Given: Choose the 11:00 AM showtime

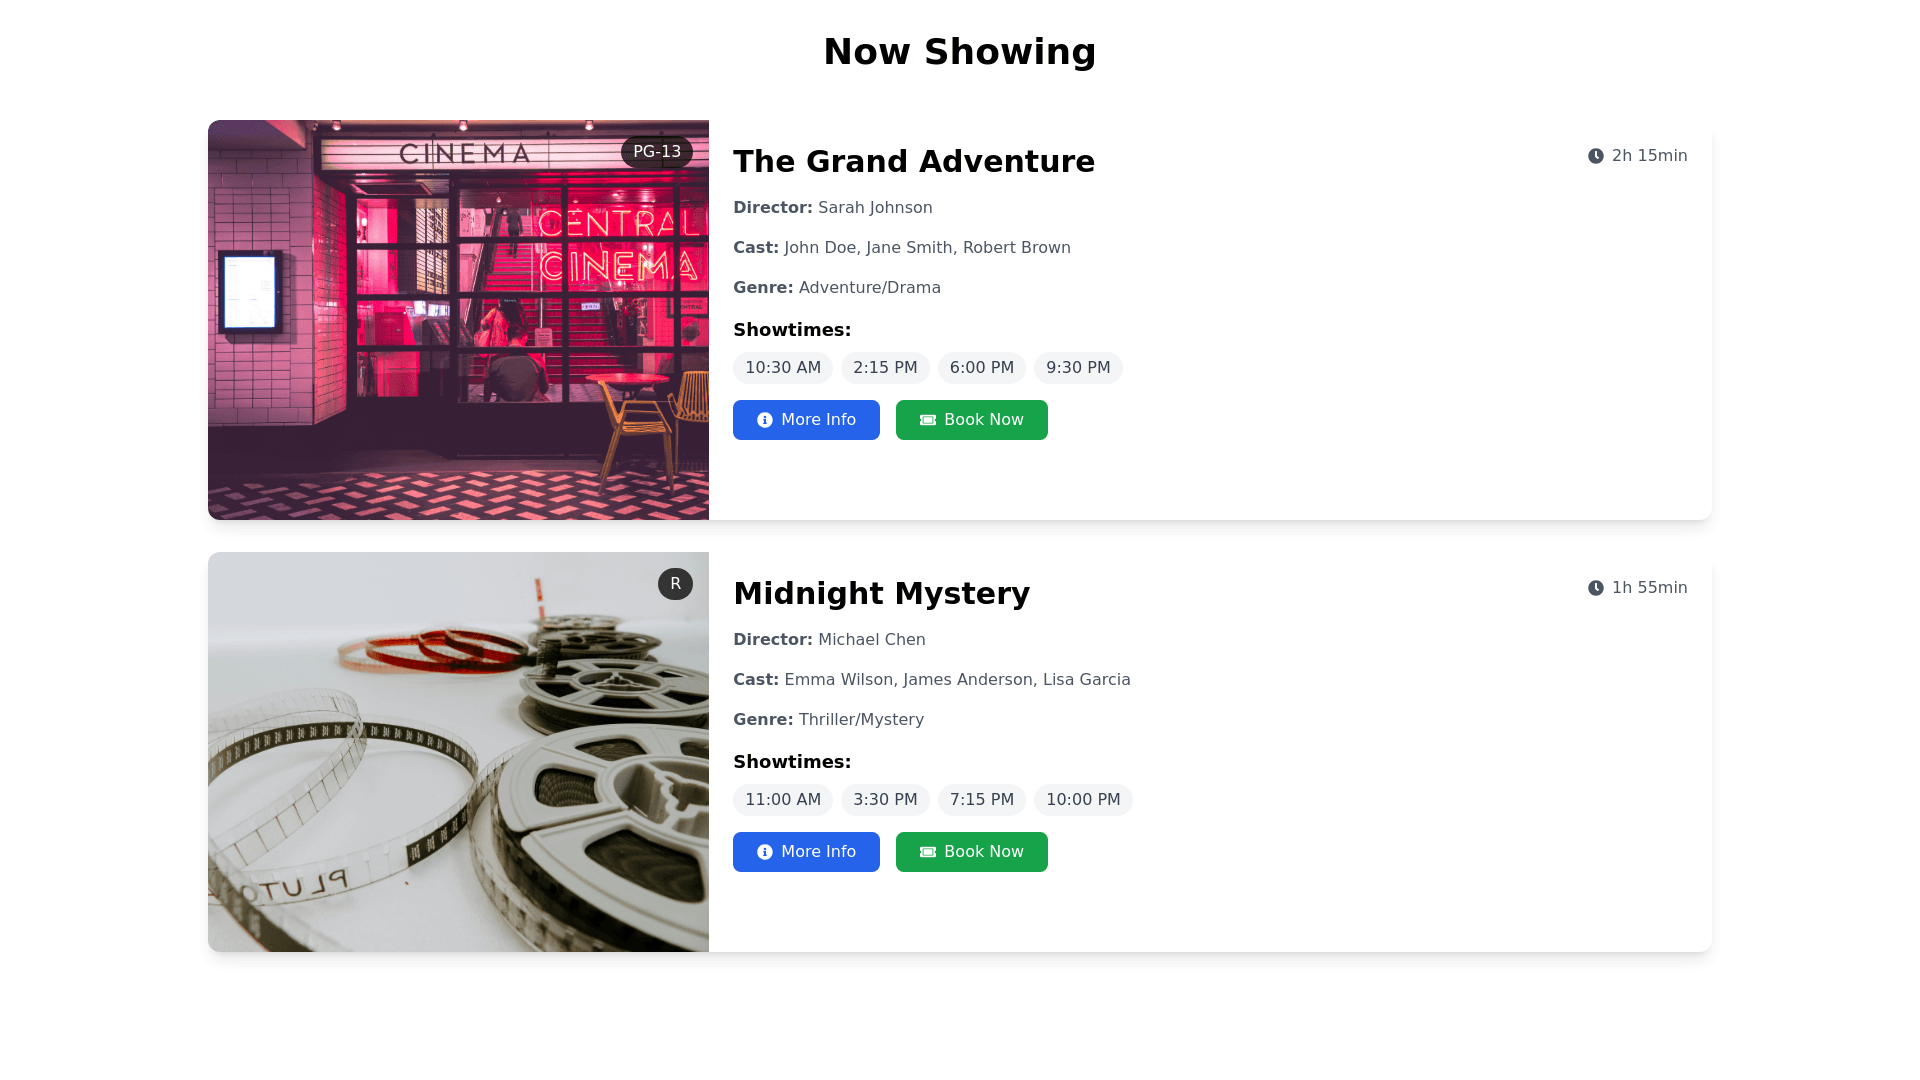Looking at the screenshot, I should click(x=783, y=800).
